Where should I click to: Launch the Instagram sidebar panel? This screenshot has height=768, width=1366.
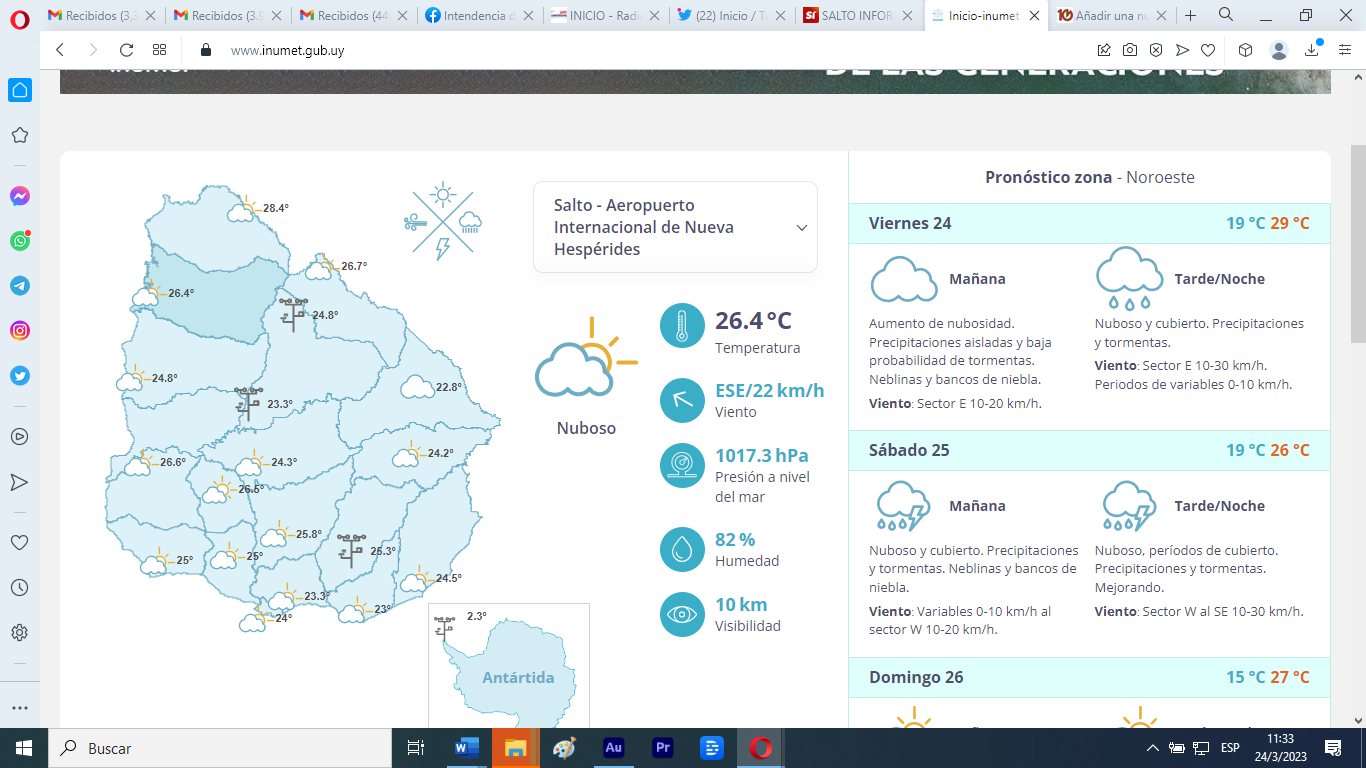tap(20, 331)
